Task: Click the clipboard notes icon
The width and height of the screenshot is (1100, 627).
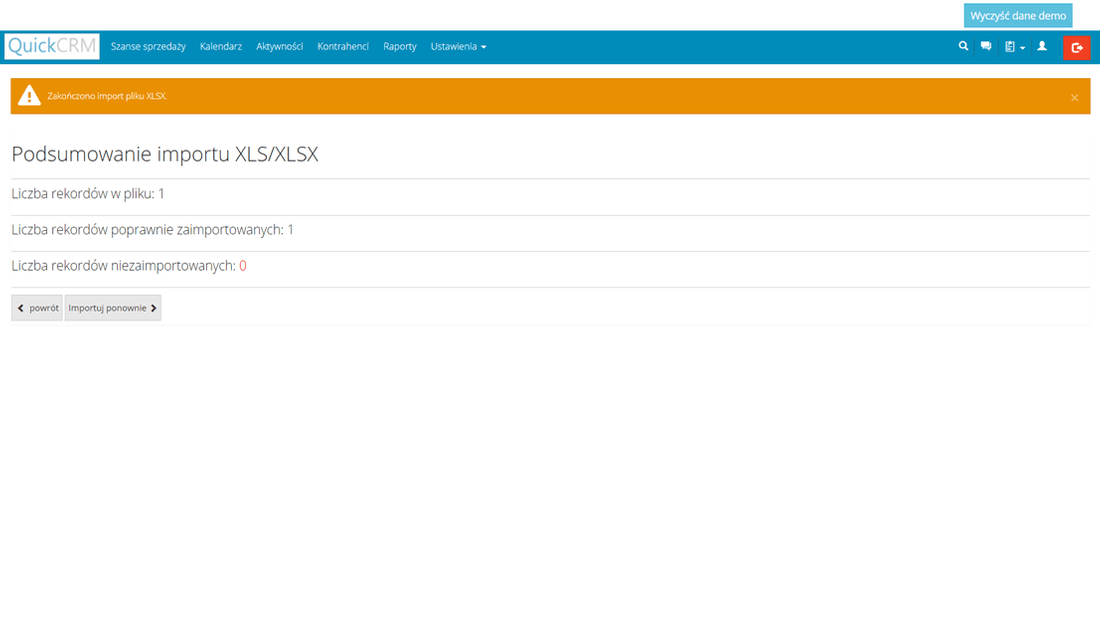Action: [1009, 46]
